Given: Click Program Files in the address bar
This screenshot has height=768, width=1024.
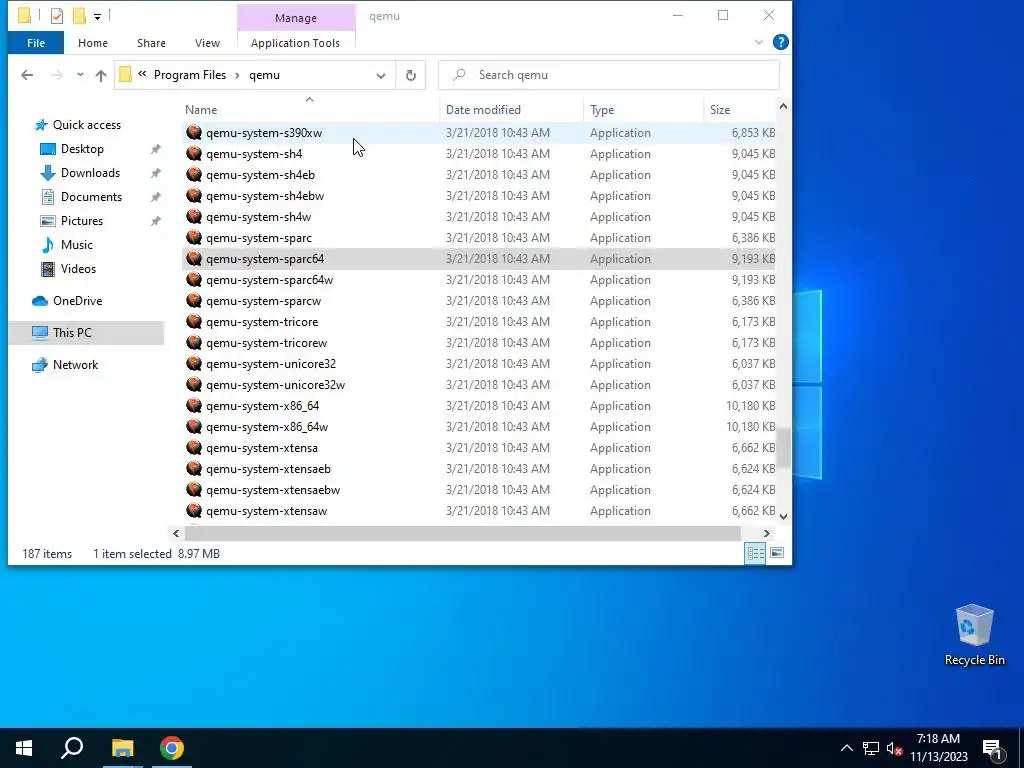Looking at the screenshot, I should (x=190, y=75).
